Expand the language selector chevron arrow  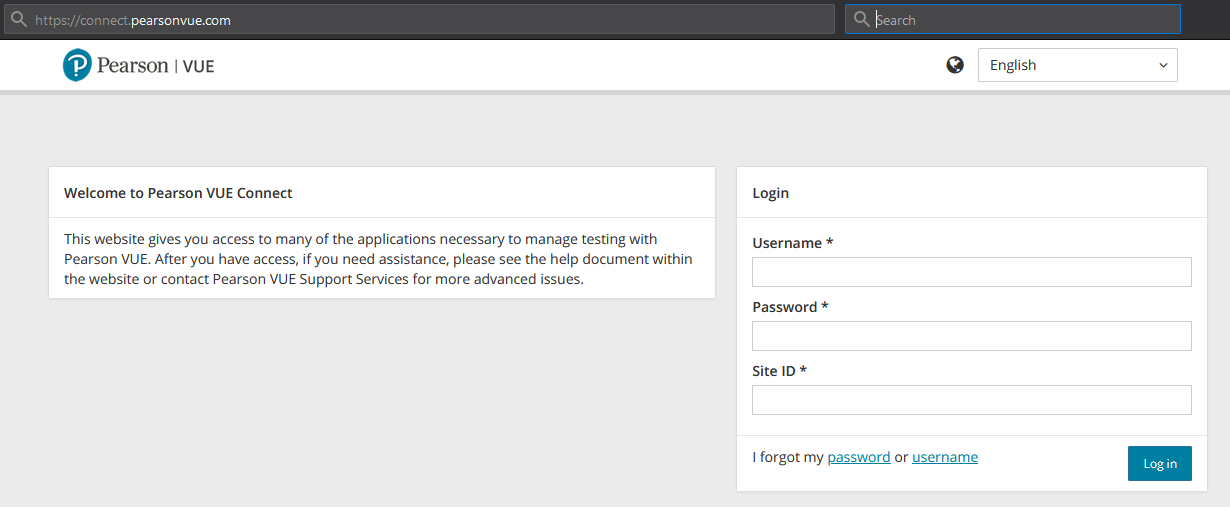[x=1163, y=65]
